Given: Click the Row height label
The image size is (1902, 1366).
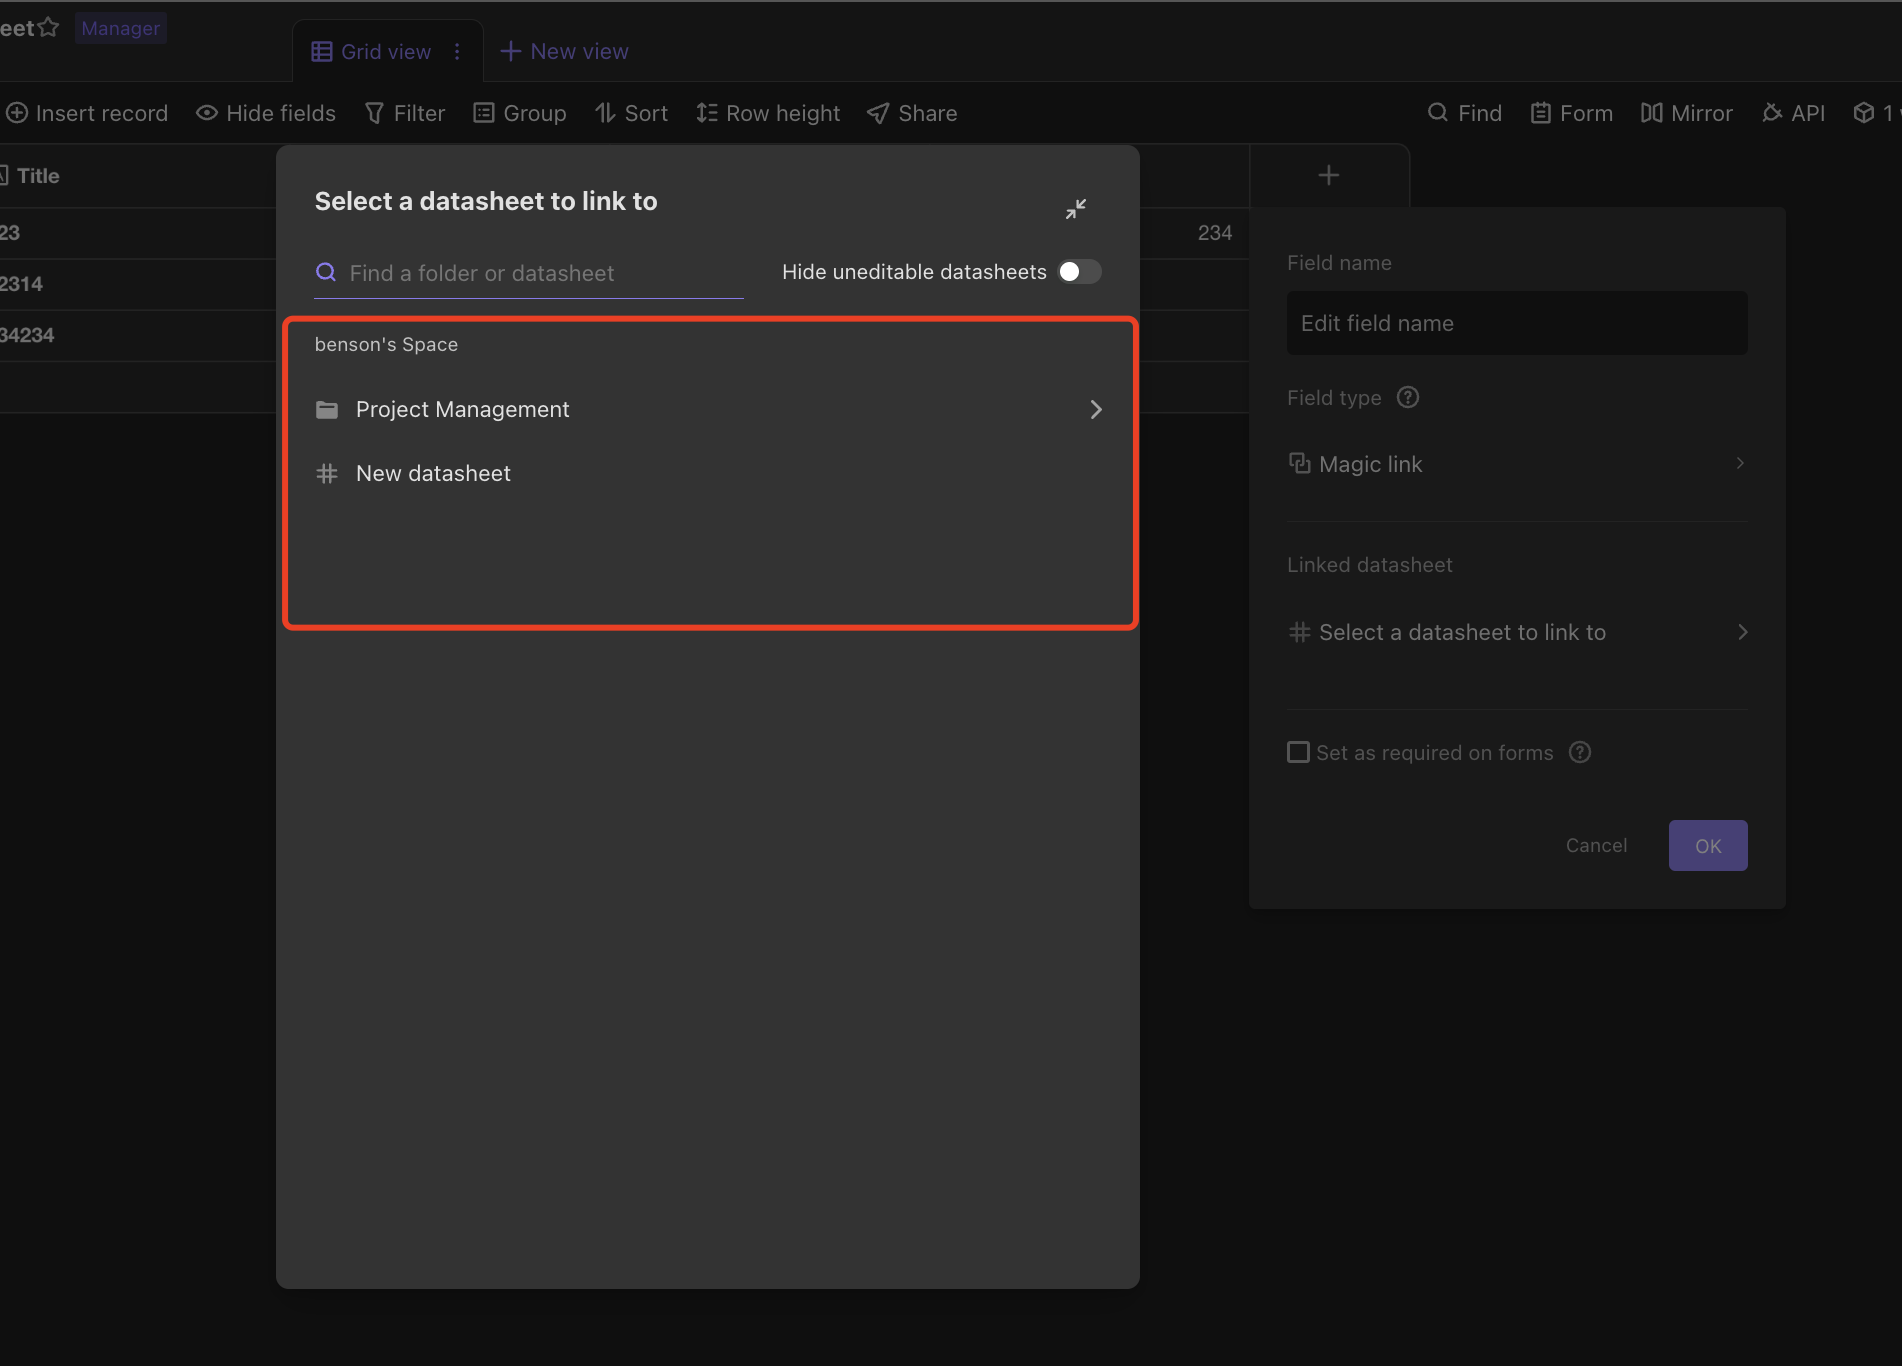Looking at the screenshot, I should click(x=783, y=113).
